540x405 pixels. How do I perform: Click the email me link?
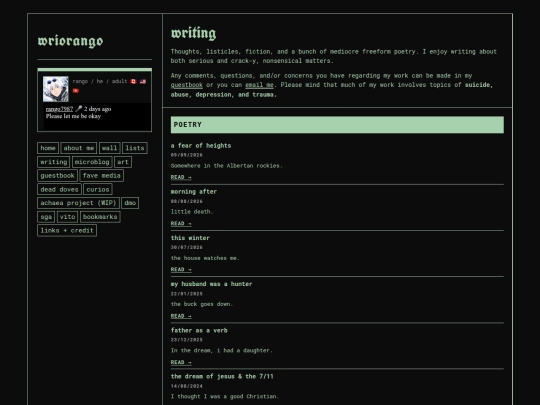pos(259,85)
